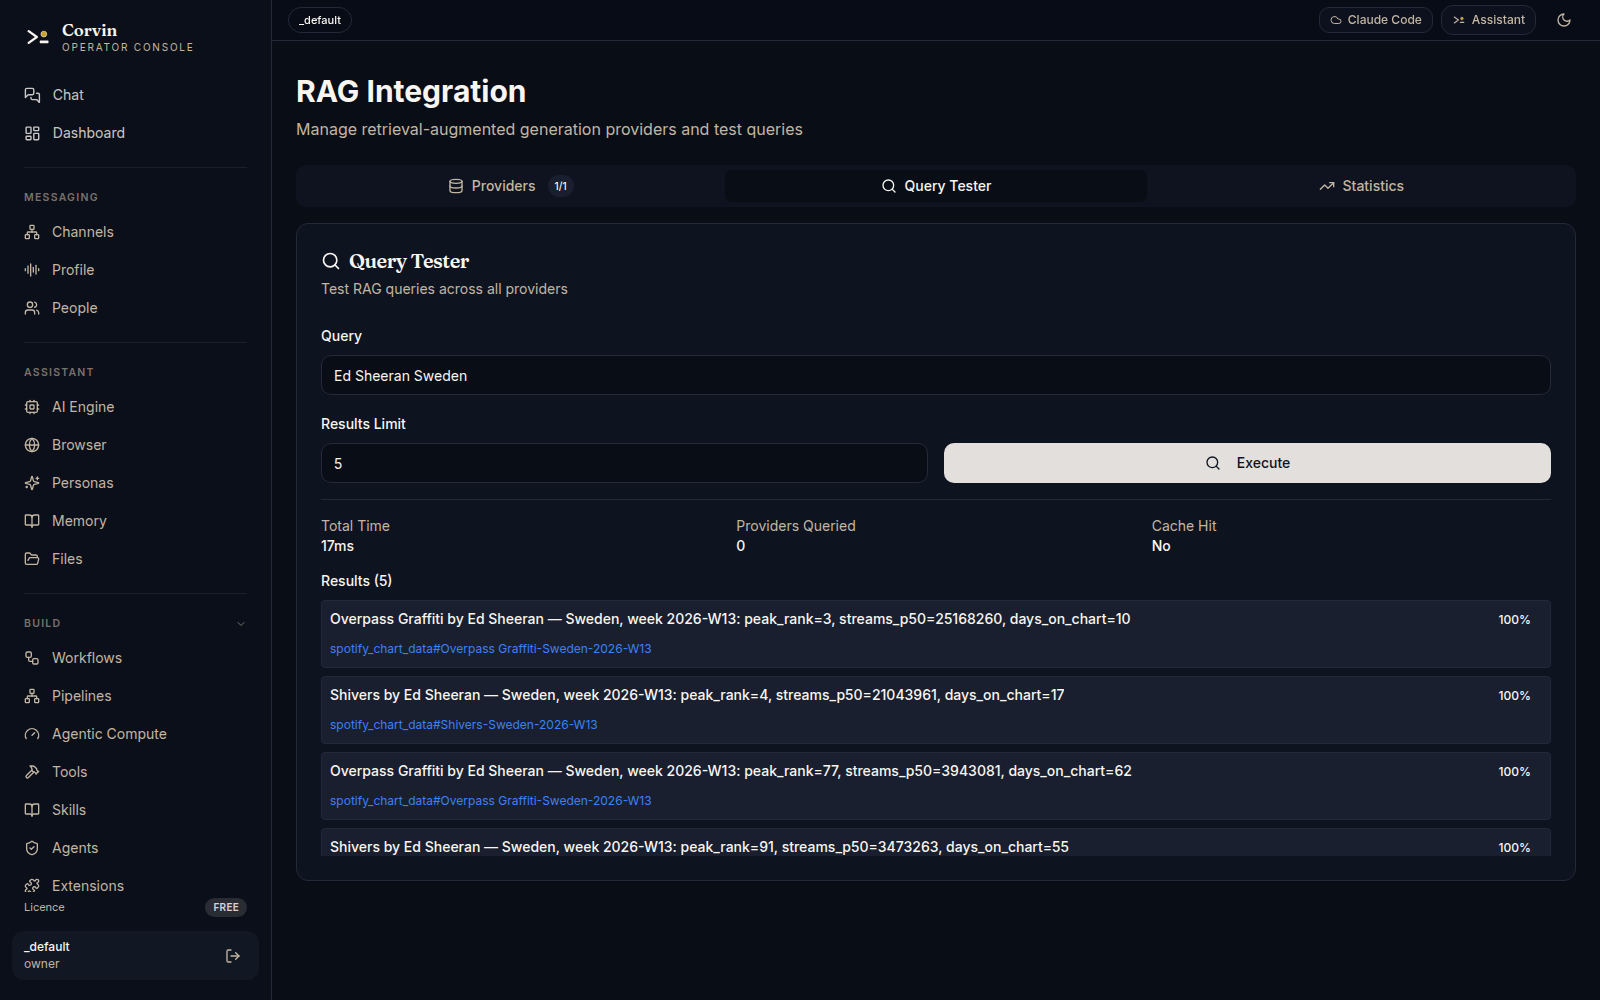Open the source link under the peak_rank=77 result
This screenshot has width=1600, height=1000.
(x=491, y=801)
